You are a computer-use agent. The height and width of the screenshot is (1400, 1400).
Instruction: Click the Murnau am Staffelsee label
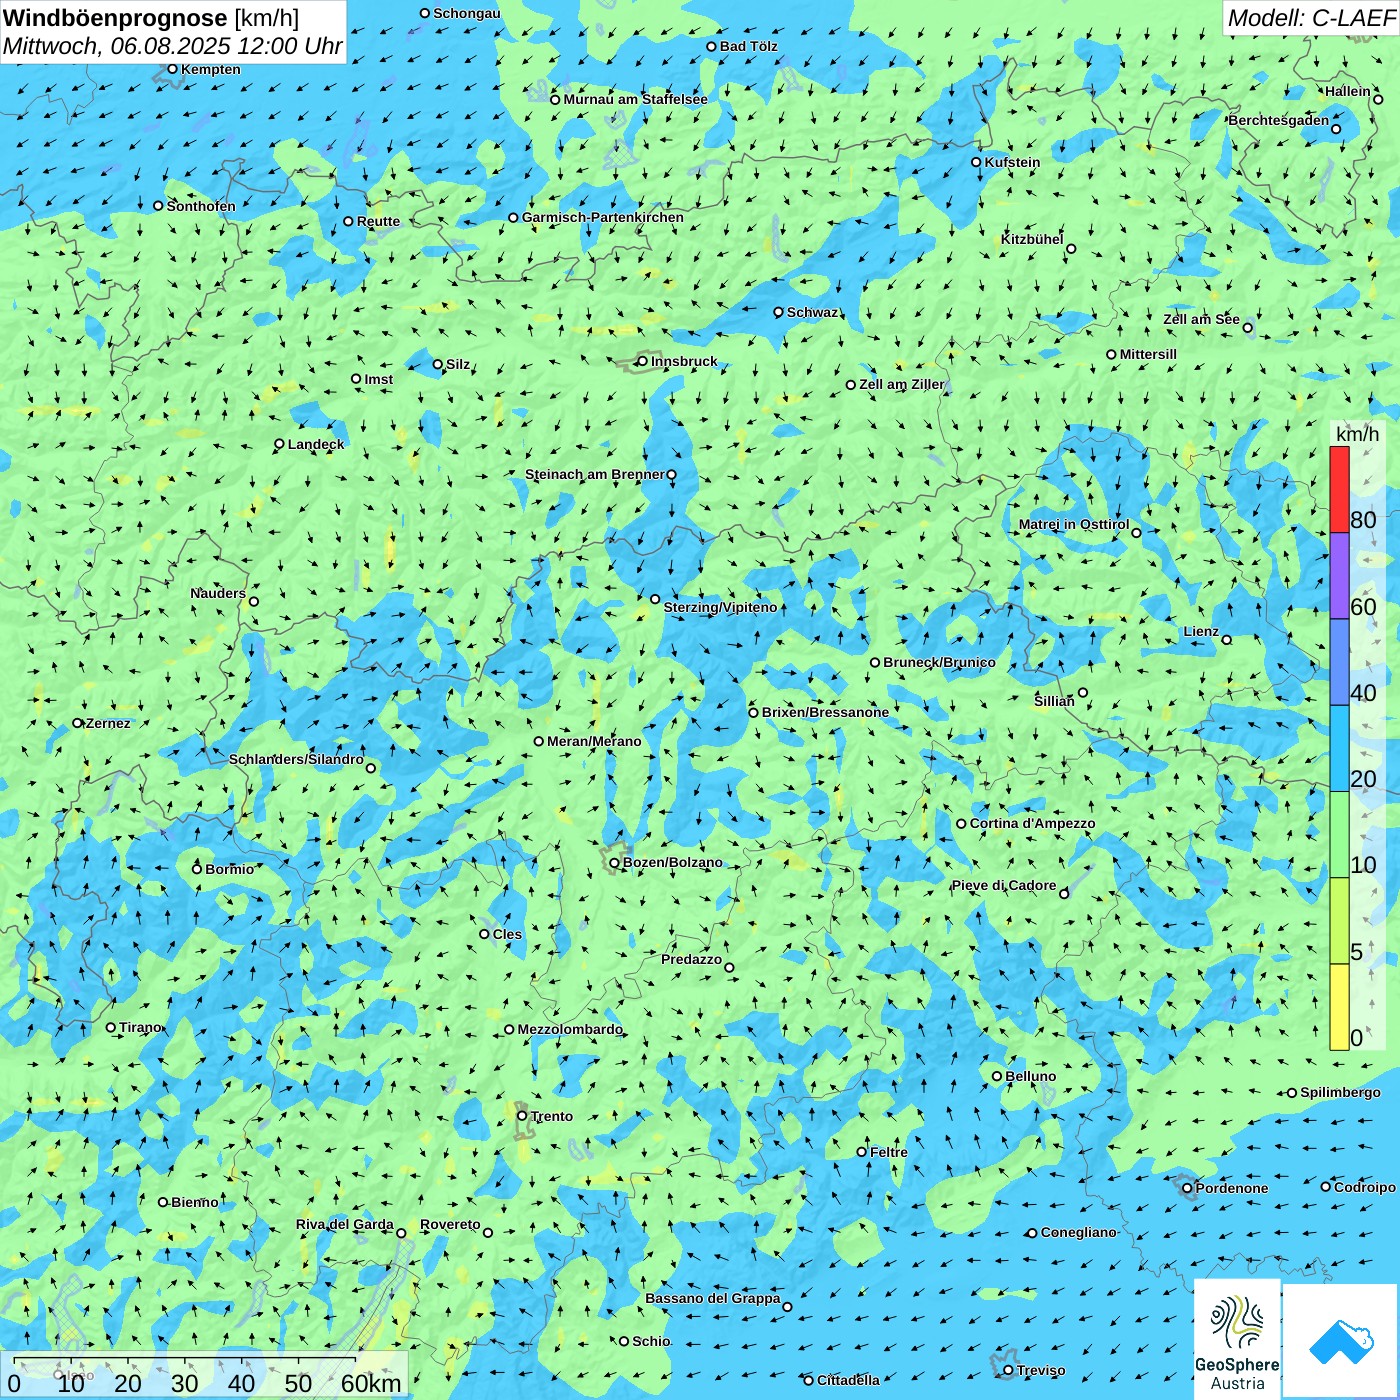[x=635, y=99]
